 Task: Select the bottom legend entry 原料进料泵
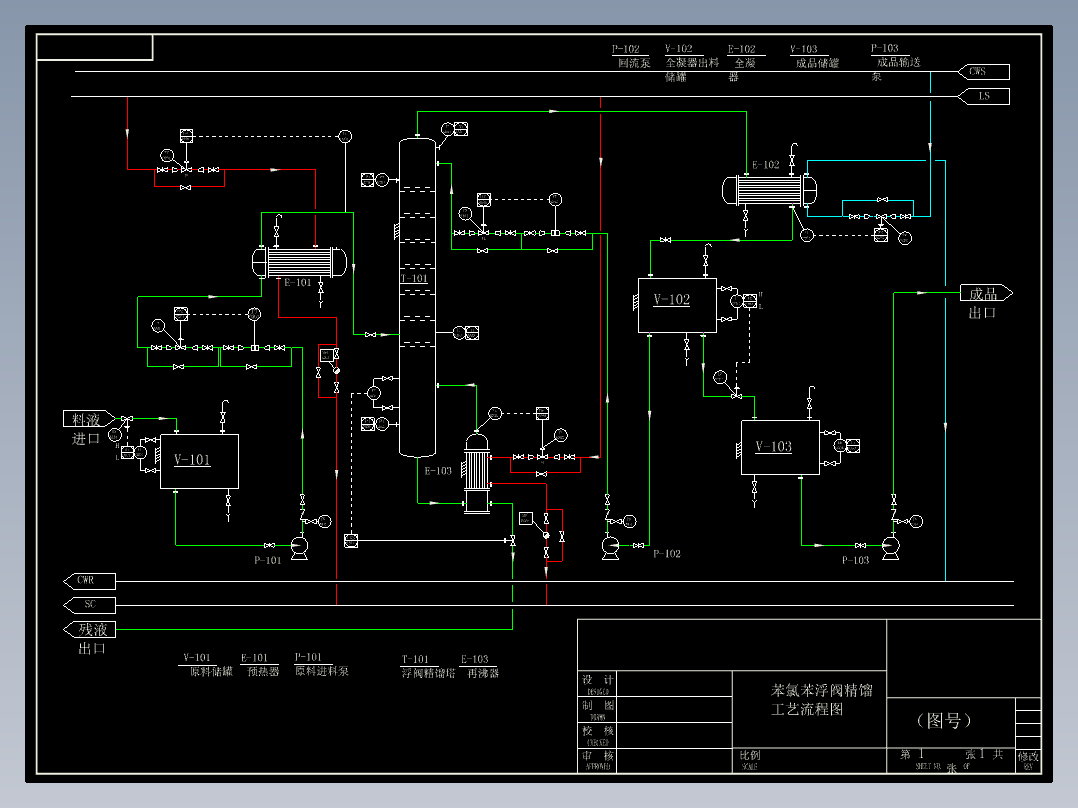point(322,664)
